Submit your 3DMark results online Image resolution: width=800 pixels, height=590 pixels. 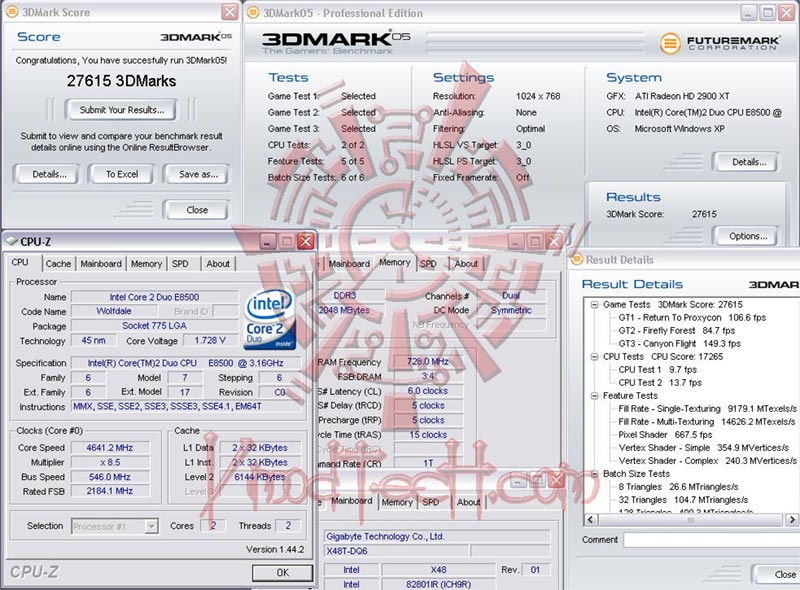pyautogui.click(x=121, y=110)
